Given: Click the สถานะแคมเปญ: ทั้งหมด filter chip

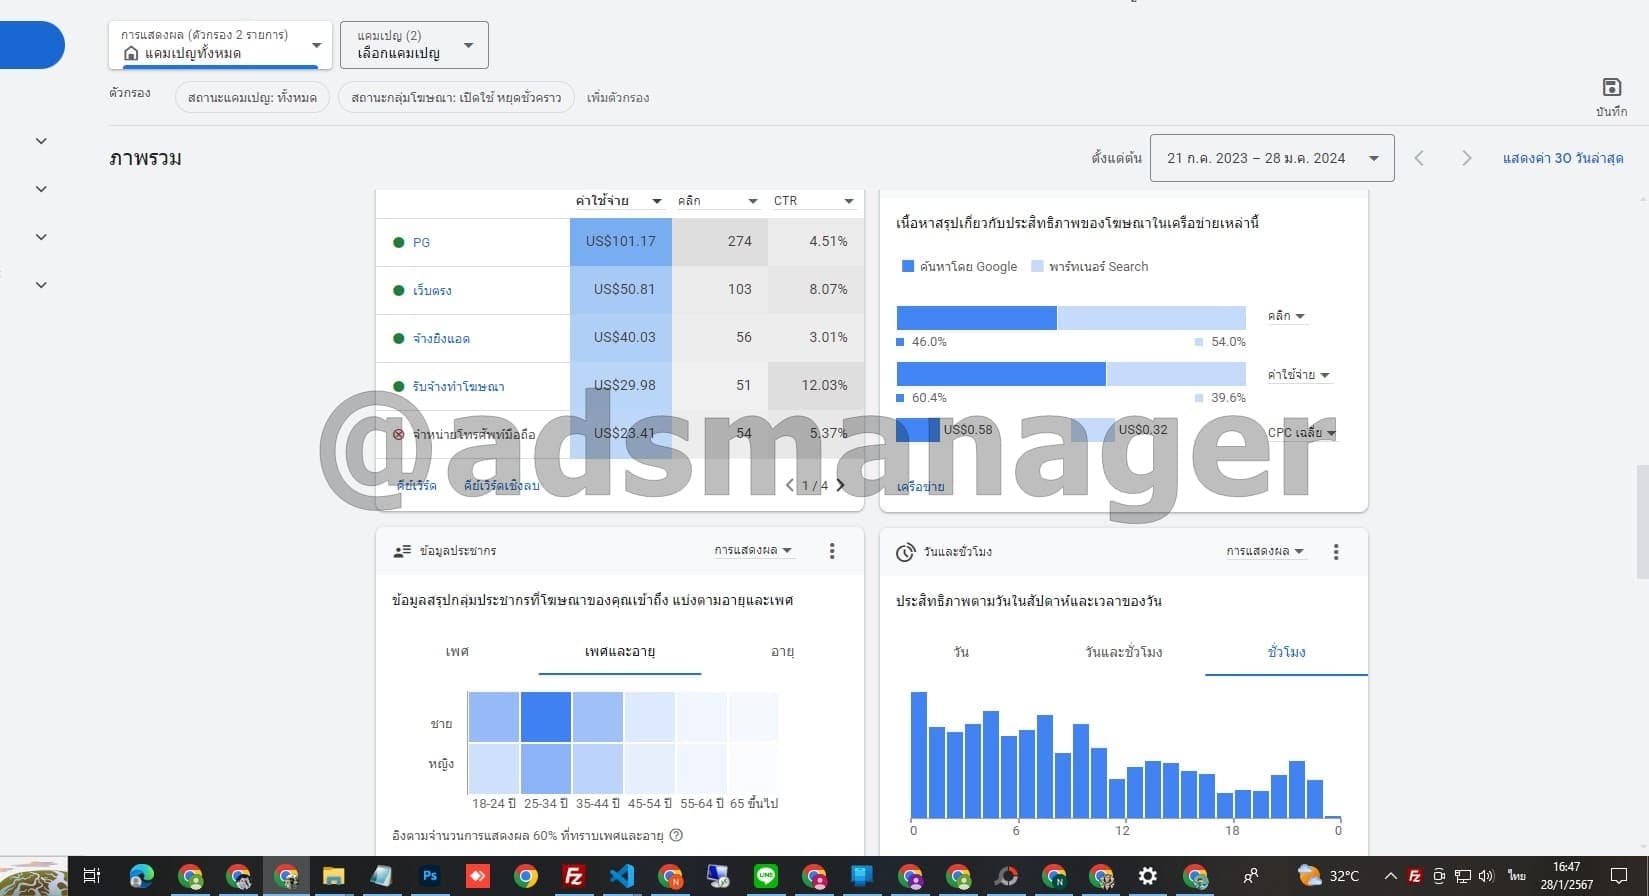Looking at the screenshot, I should pyautogui.click(x=252, y=97).
